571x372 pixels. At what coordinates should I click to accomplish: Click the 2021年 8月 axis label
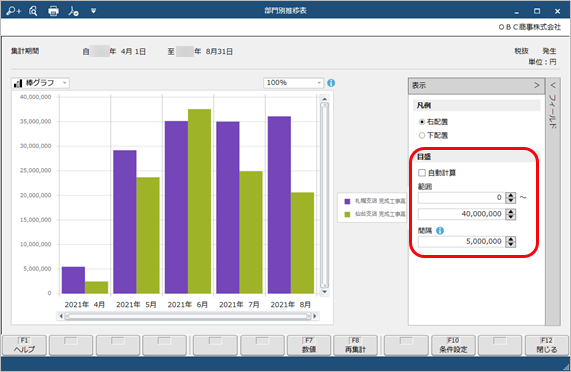pos(291,304)
